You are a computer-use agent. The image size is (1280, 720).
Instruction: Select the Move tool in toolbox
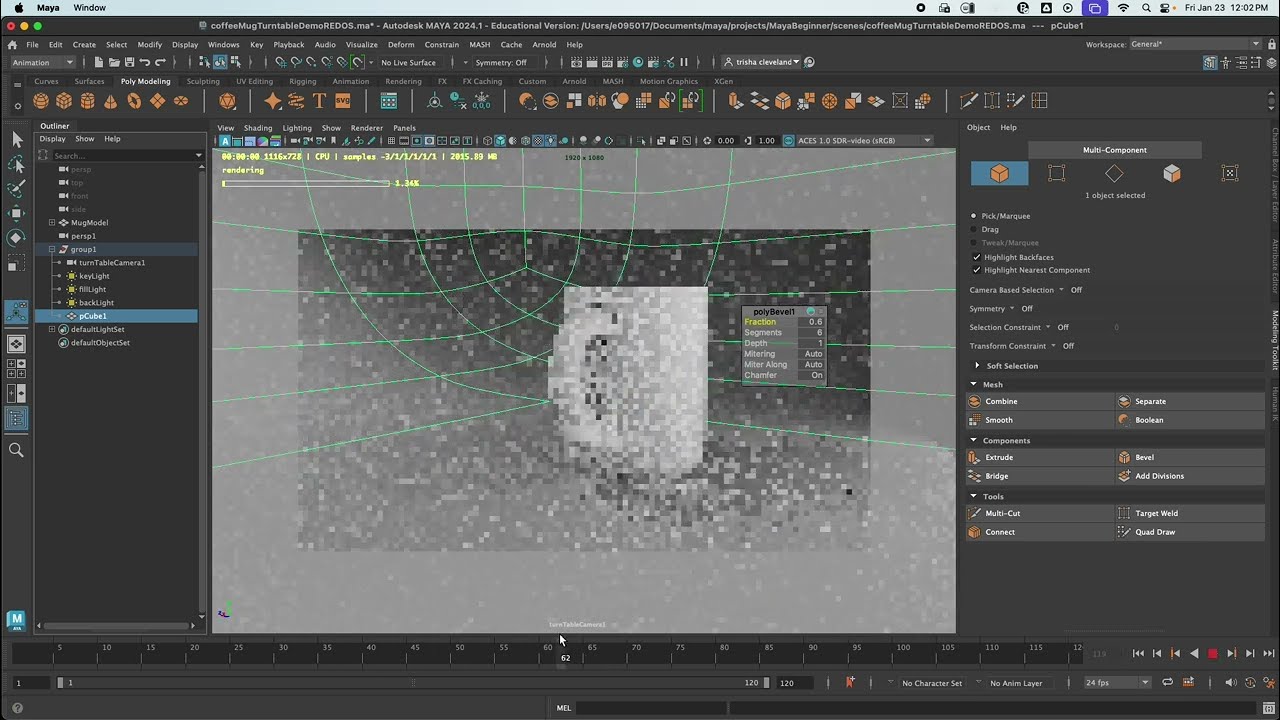click(x=16, y=213)
